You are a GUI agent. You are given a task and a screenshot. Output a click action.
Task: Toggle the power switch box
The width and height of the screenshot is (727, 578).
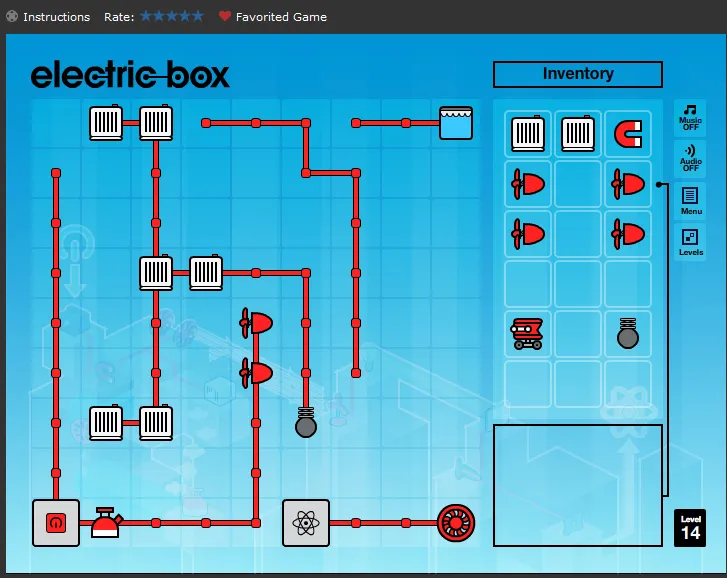[56, 523]
